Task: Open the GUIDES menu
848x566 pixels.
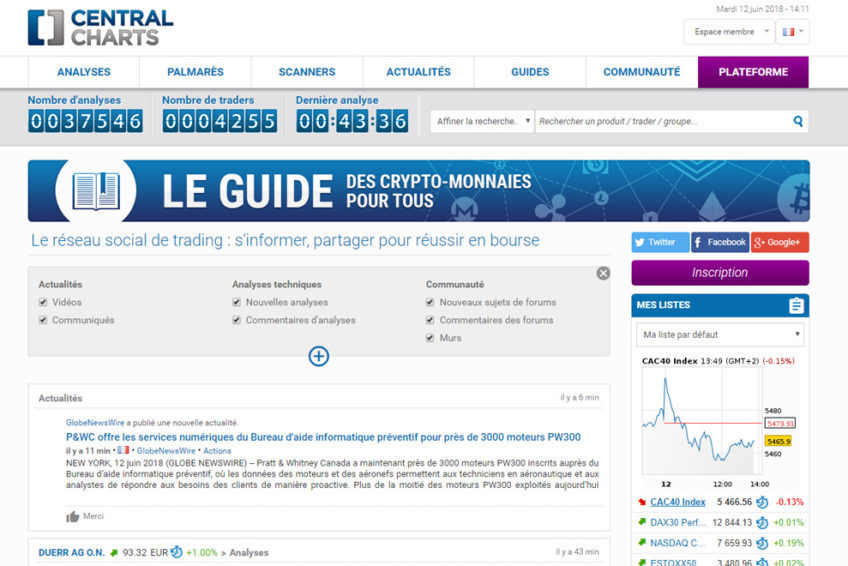Action: pyautogui.click(x=530, y=72)
